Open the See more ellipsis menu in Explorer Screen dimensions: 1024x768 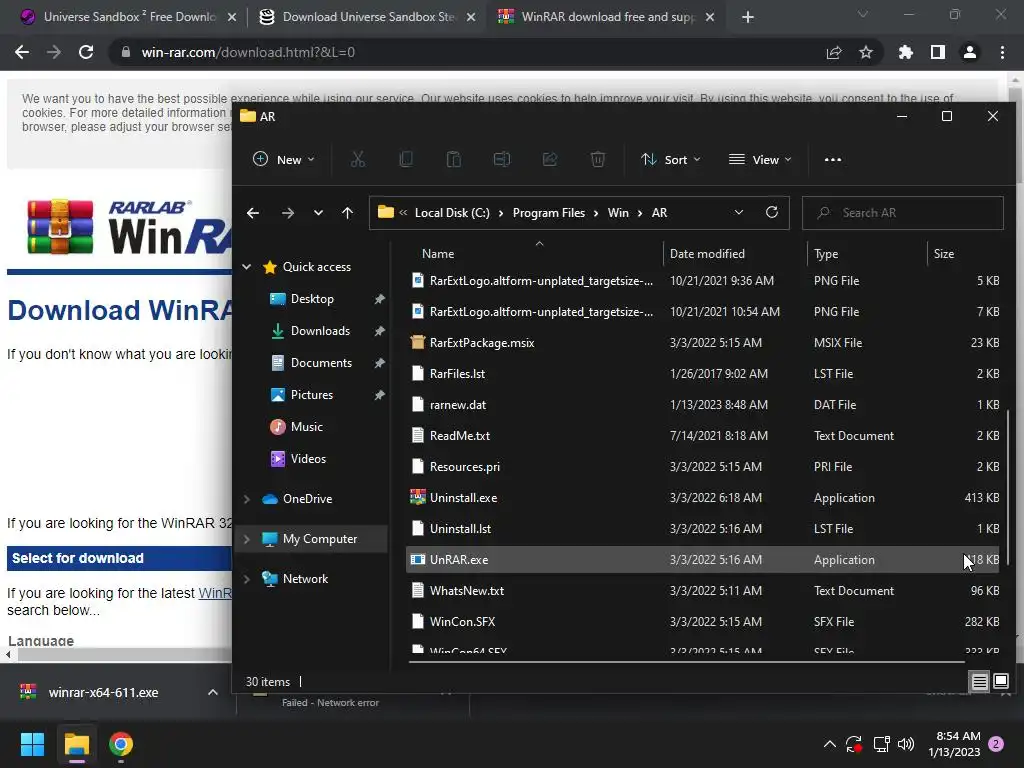click(833, 159)
